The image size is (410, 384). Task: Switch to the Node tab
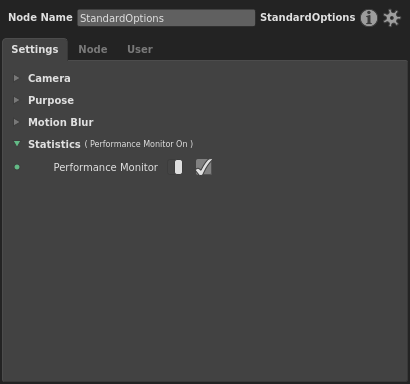click(93, 49)
